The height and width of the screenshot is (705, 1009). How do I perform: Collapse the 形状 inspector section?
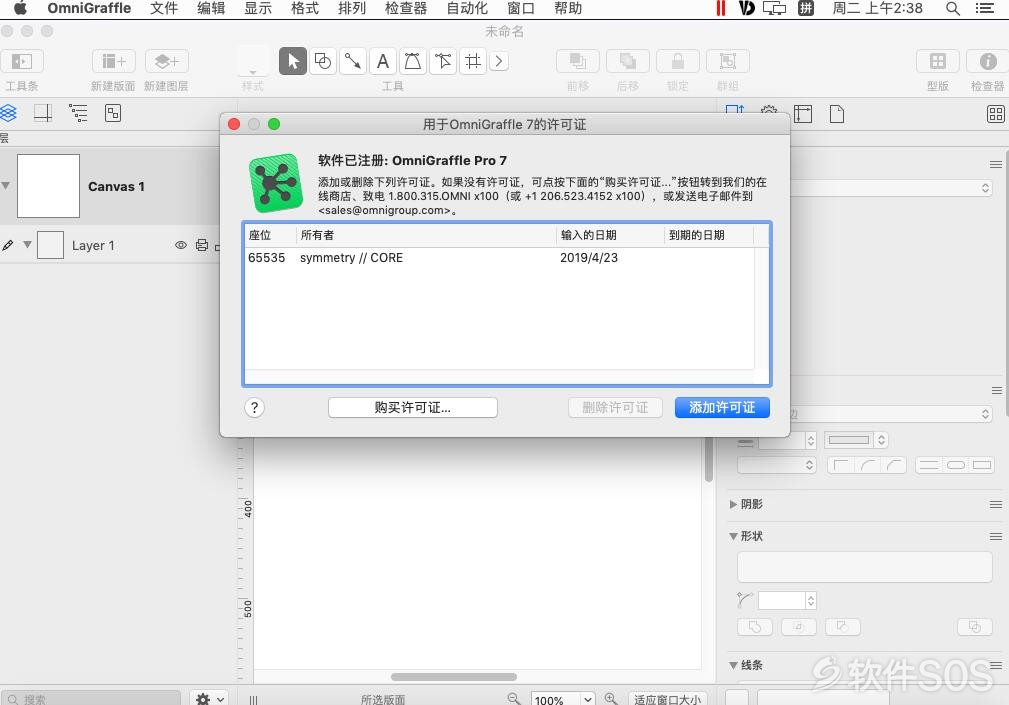click(733, 536)
